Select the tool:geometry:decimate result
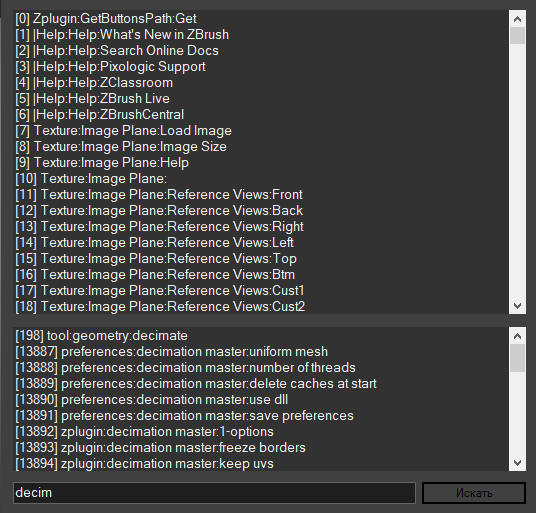The width and height of the screenshot is (536, 513). pos(102,336)
